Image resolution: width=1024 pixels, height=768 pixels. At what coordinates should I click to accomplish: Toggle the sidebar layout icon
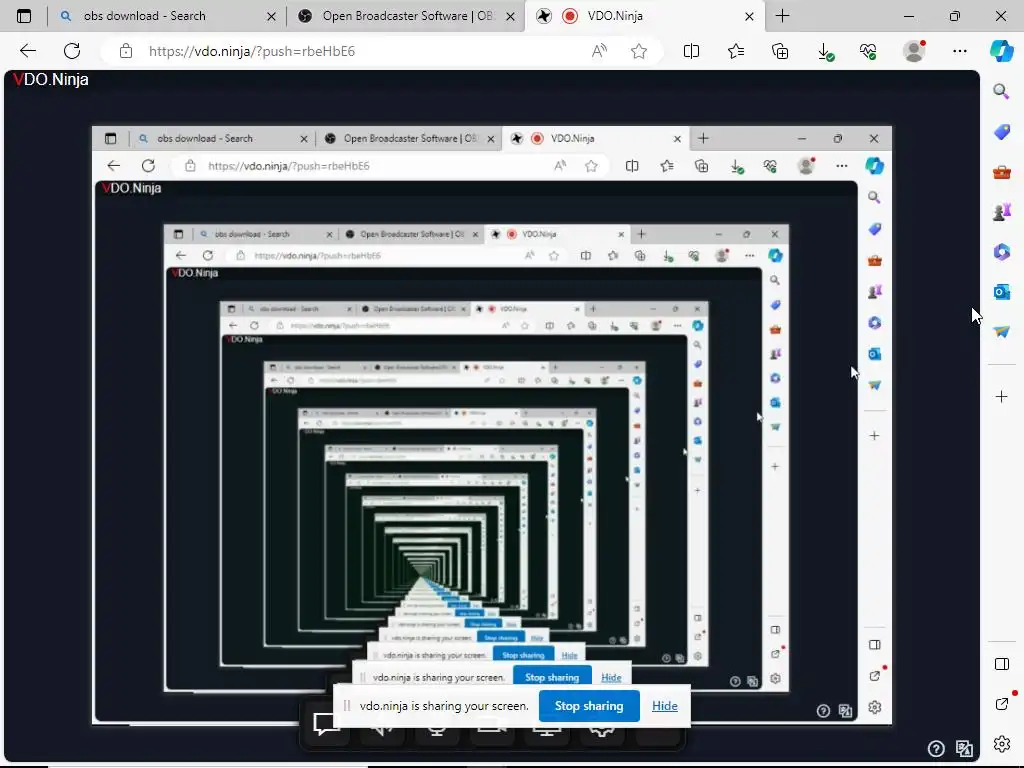tap(1002, 664)
